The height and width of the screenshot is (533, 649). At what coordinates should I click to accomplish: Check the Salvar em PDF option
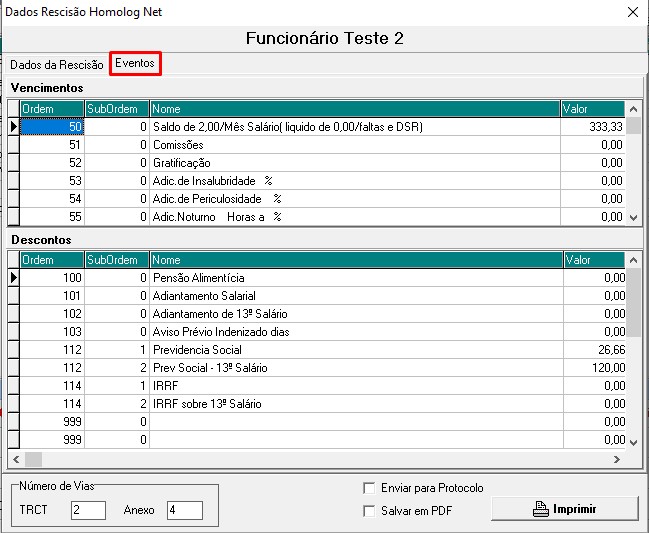(x=369, y=510)
